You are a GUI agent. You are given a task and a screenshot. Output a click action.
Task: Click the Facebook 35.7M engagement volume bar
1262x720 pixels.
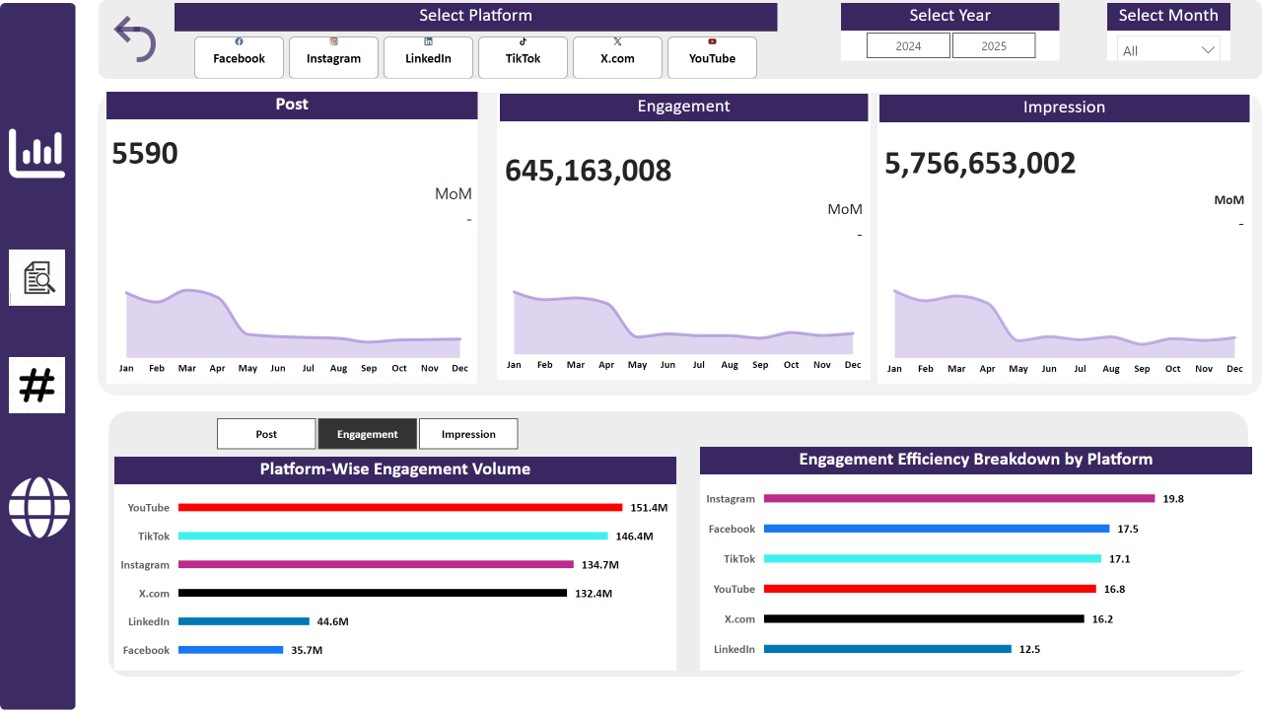coord(231,650)
